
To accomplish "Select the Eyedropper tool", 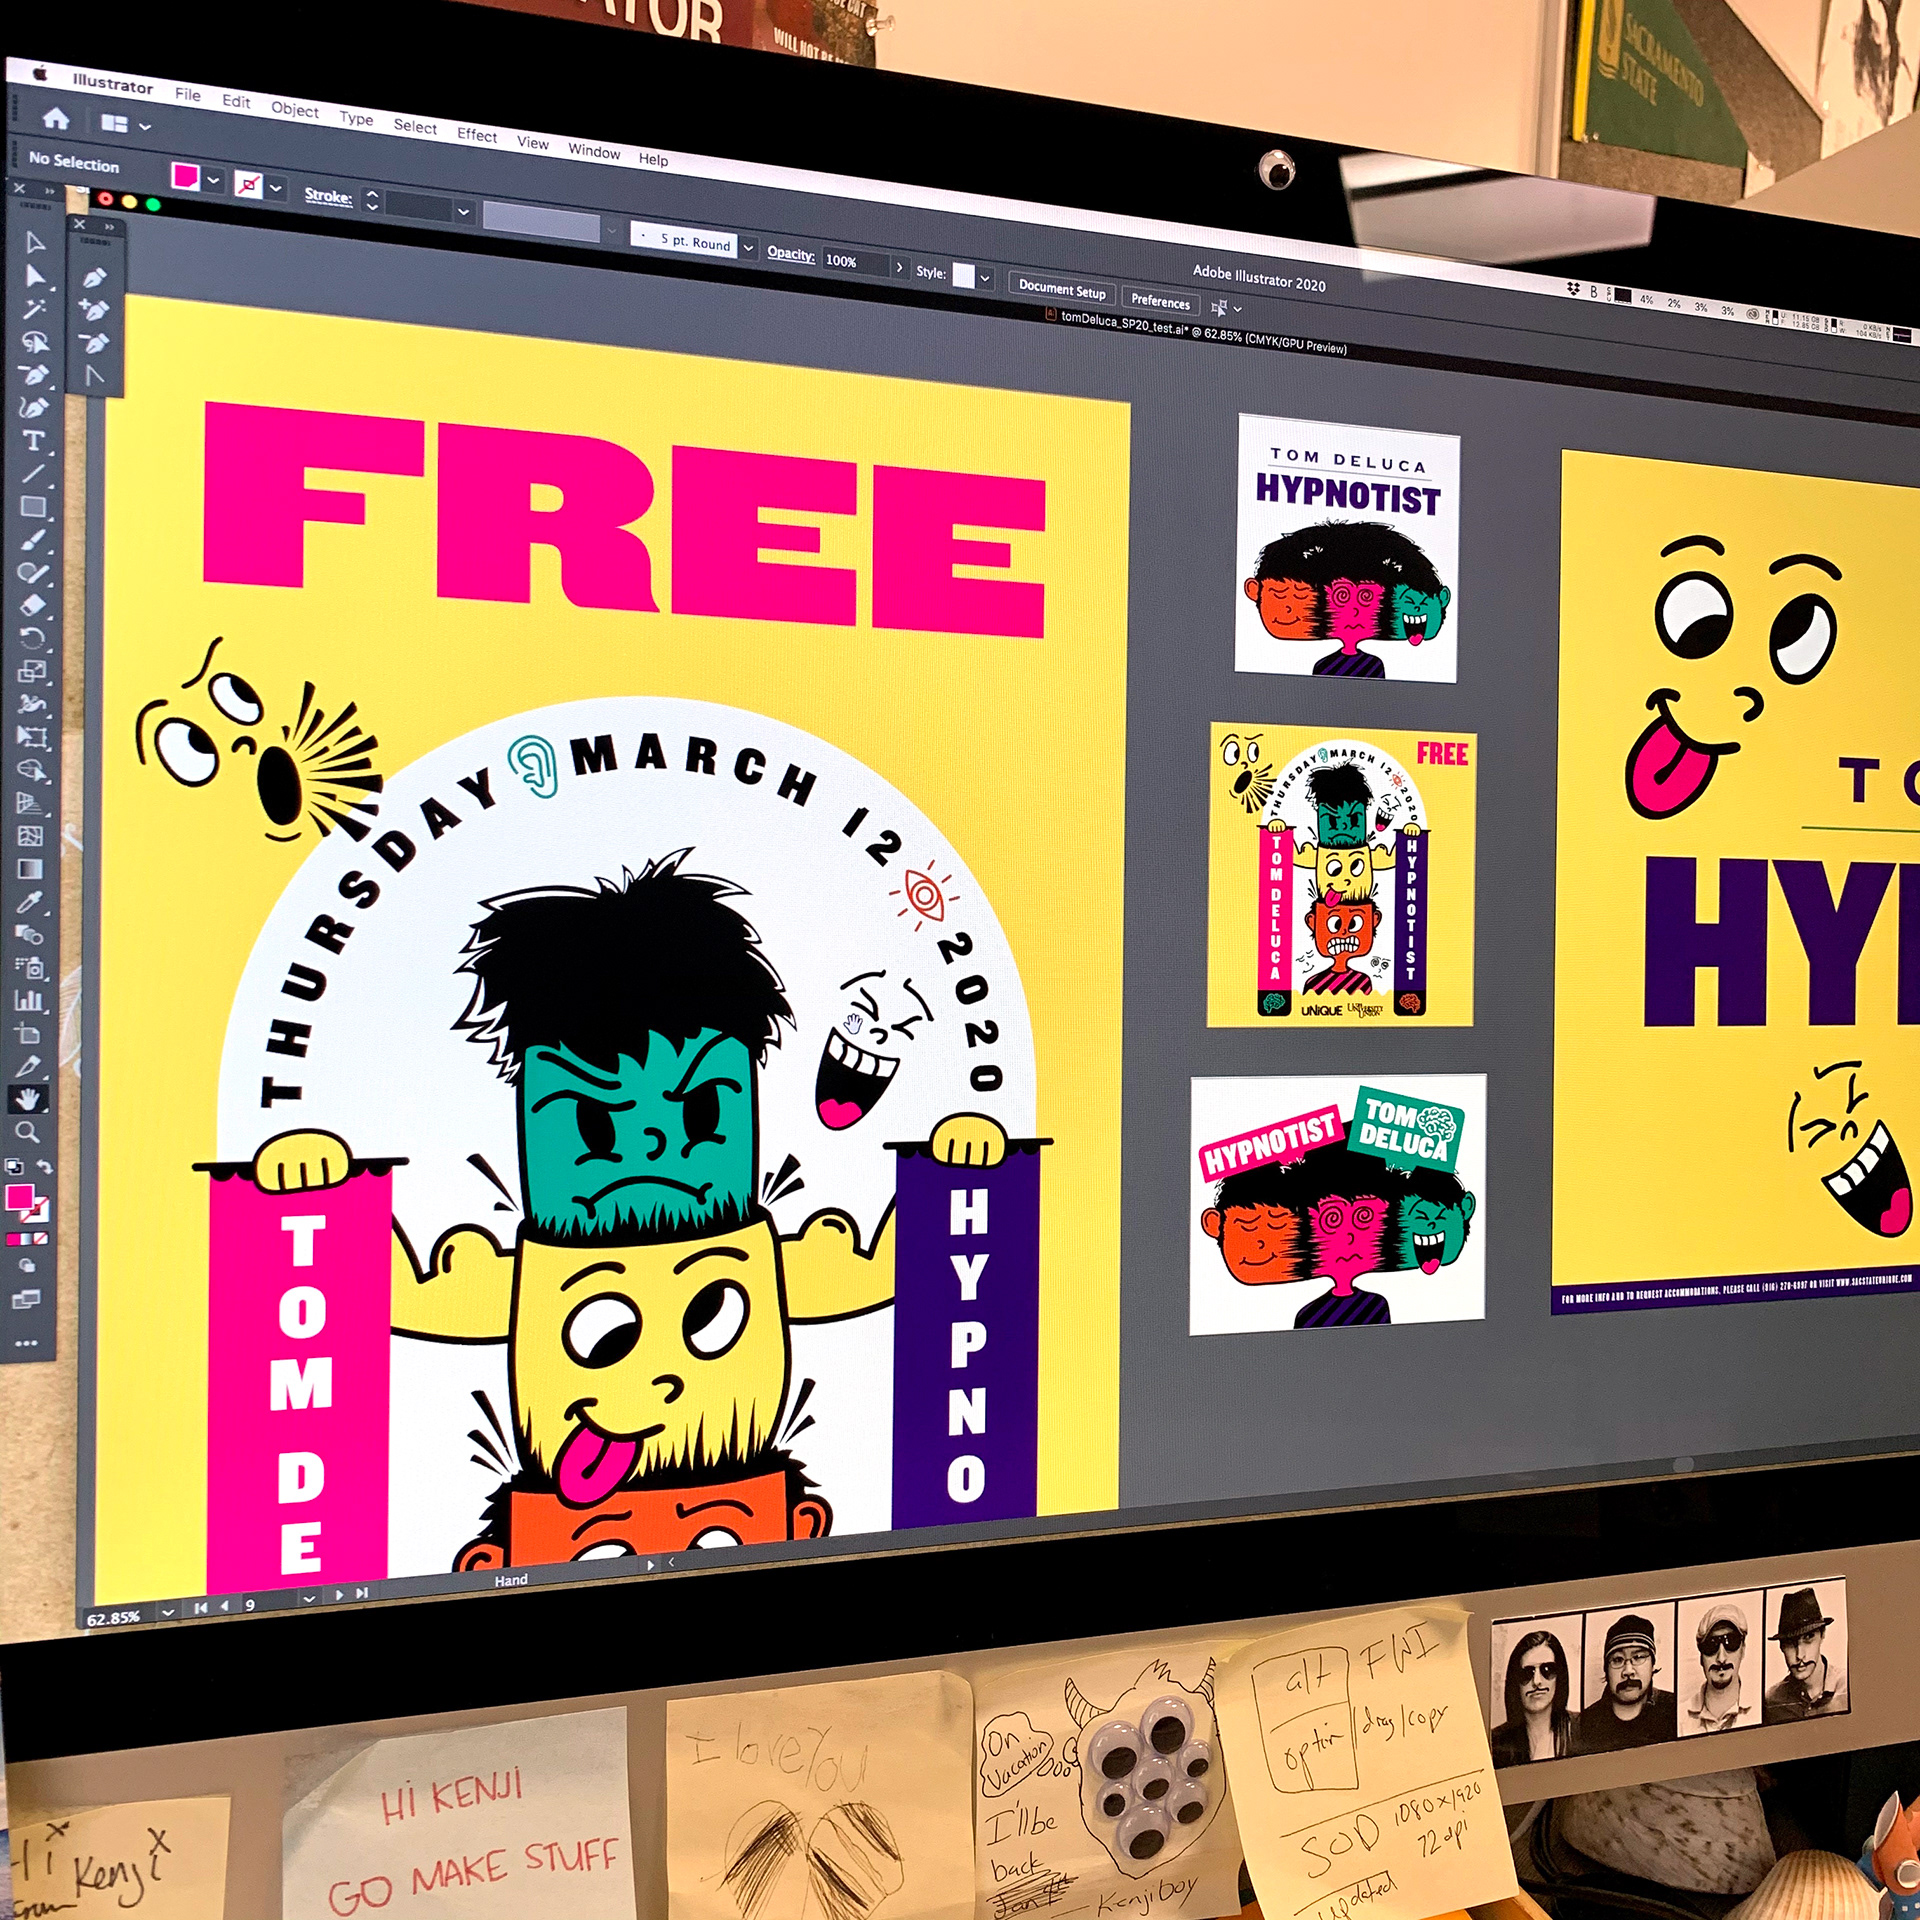I will tap(30, 902).
